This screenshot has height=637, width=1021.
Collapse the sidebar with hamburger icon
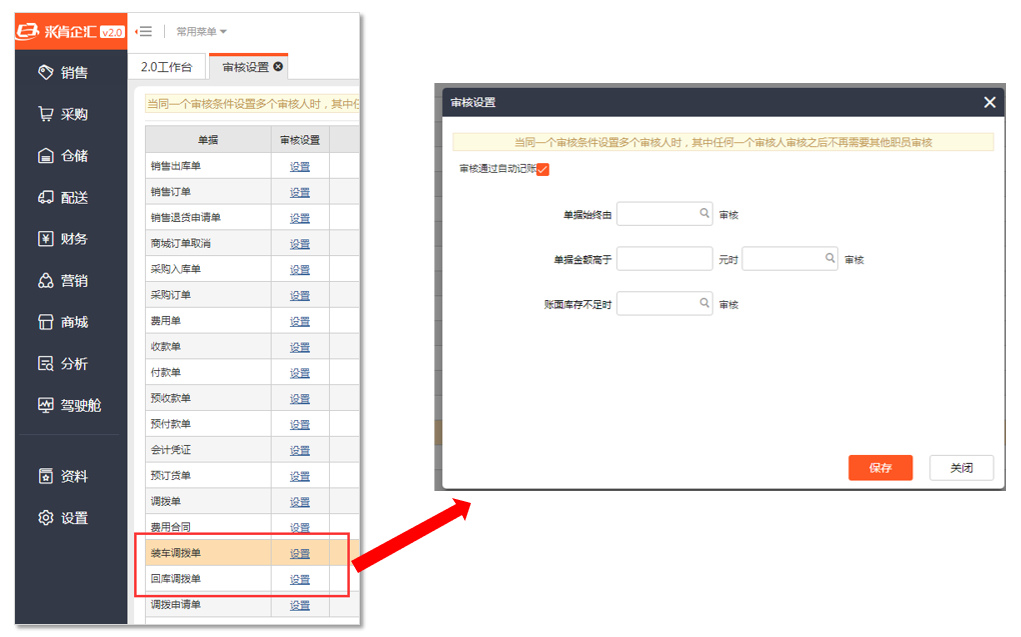(144, 31)
